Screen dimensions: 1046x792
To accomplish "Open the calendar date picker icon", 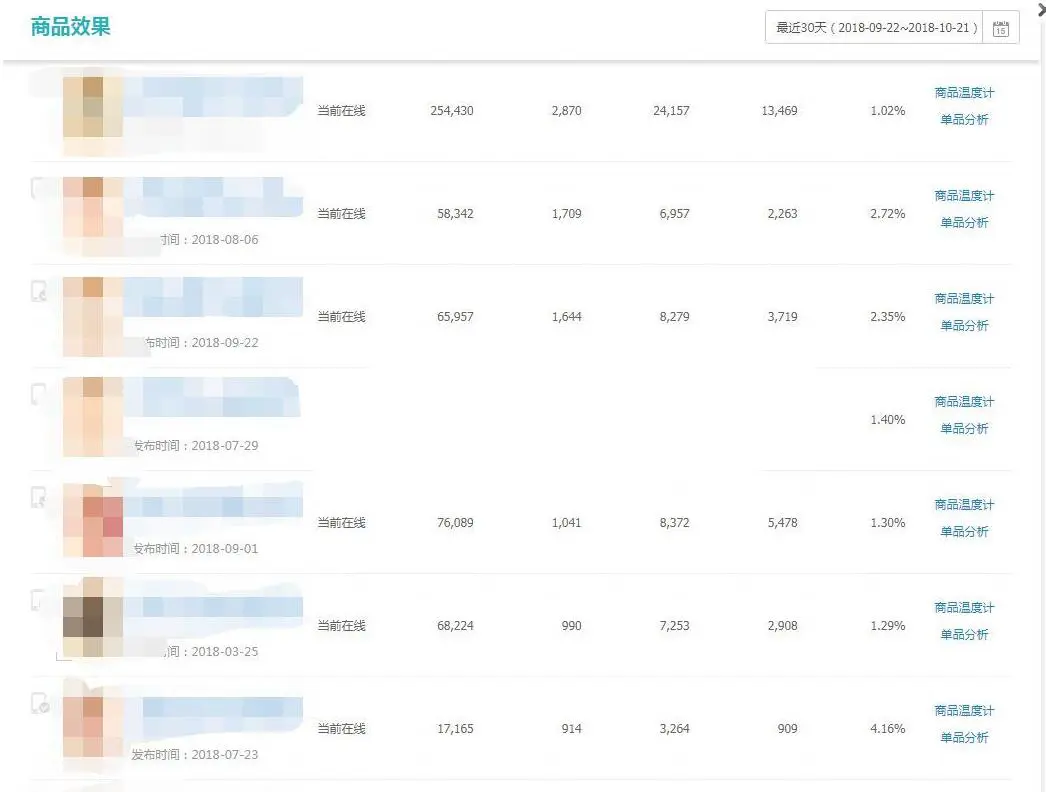I will tap(1000, 28).
